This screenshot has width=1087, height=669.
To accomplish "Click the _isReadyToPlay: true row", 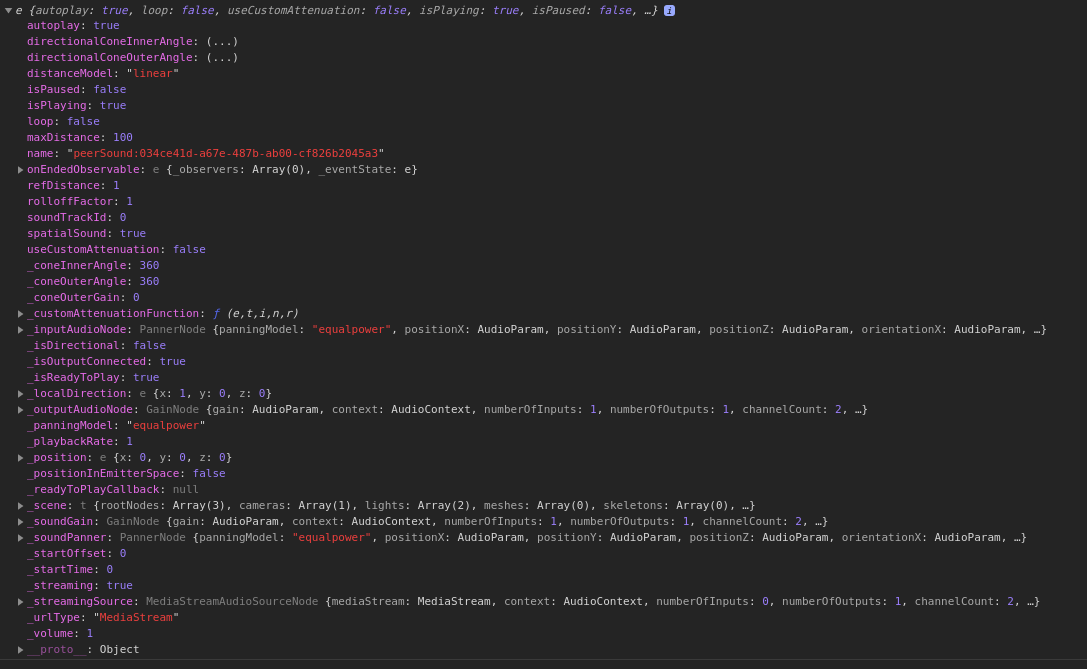I will click(x=93, y=377).
